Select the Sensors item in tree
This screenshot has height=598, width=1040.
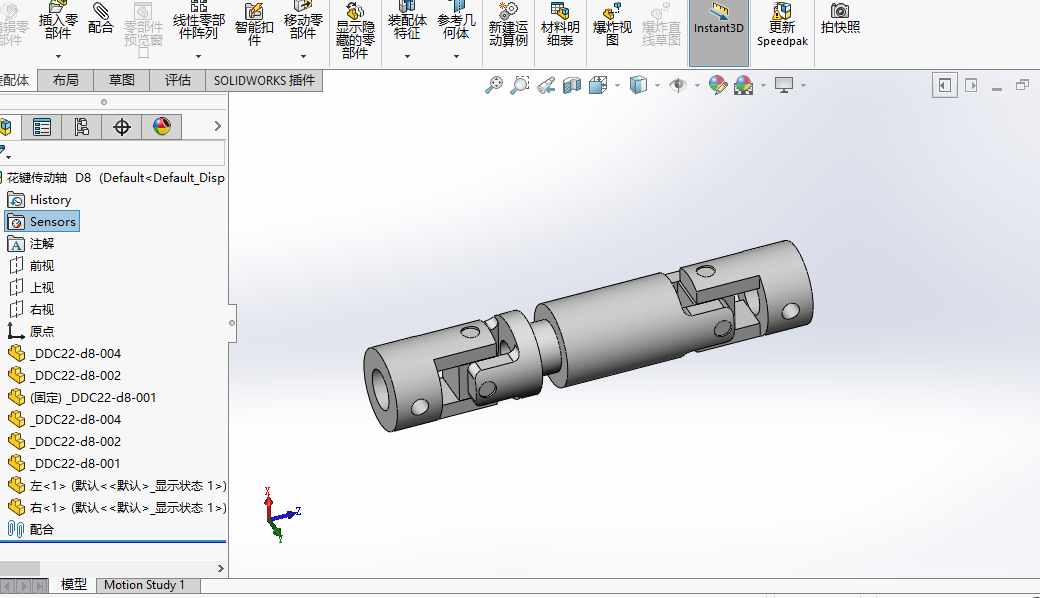(x=42, y=221)
